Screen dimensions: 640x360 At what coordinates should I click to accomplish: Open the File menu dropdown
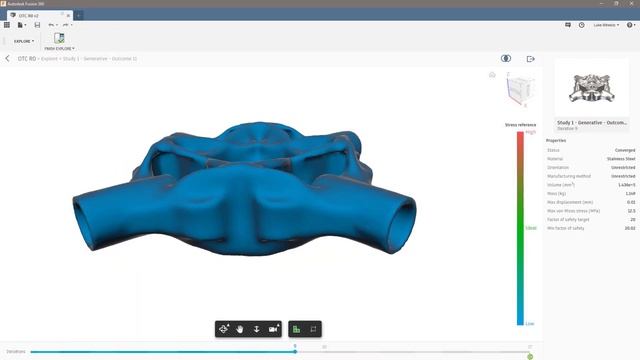coord(21,25)
